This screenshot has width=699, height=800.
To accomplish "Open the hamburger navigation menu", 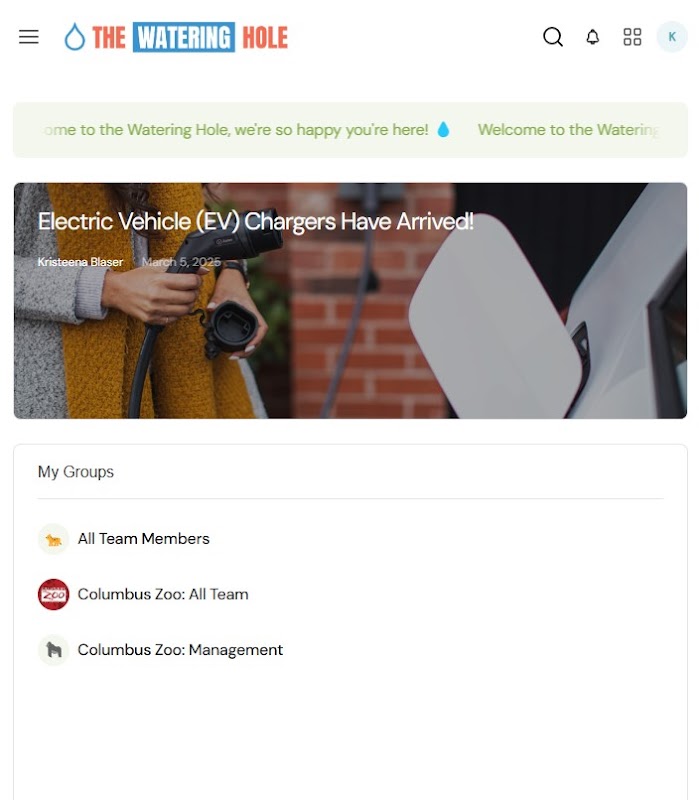I will coord(29,37).
